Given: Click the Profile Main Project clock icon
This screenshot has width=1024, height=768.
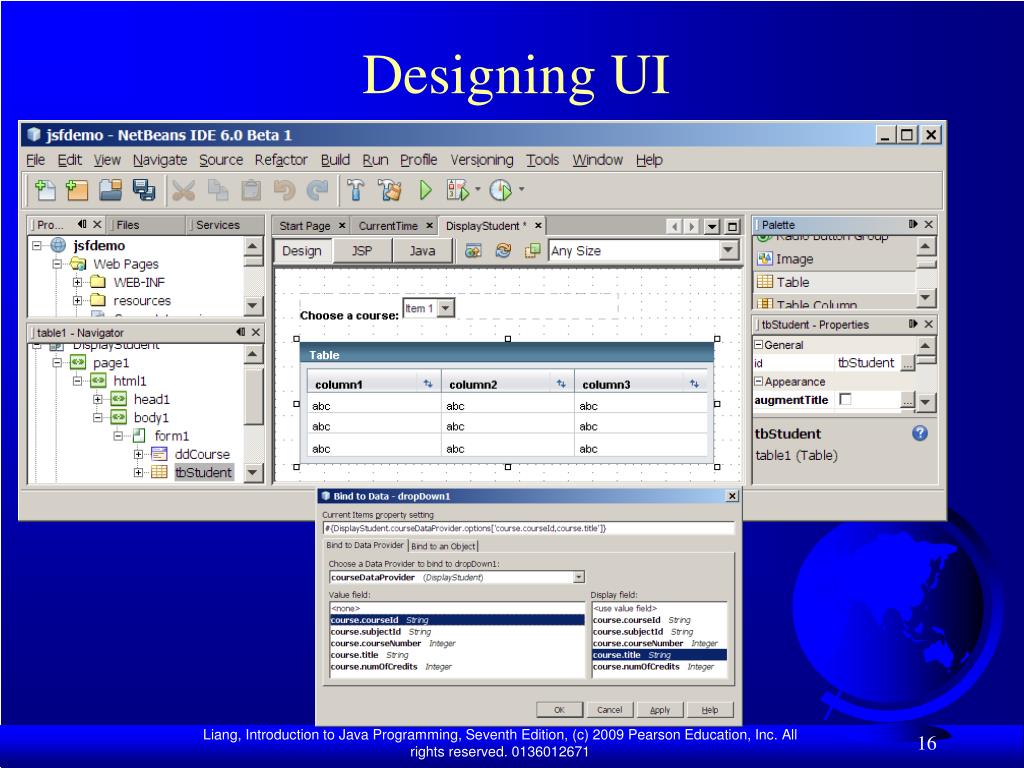Looking at the screenshot, I should coord(501,190).
